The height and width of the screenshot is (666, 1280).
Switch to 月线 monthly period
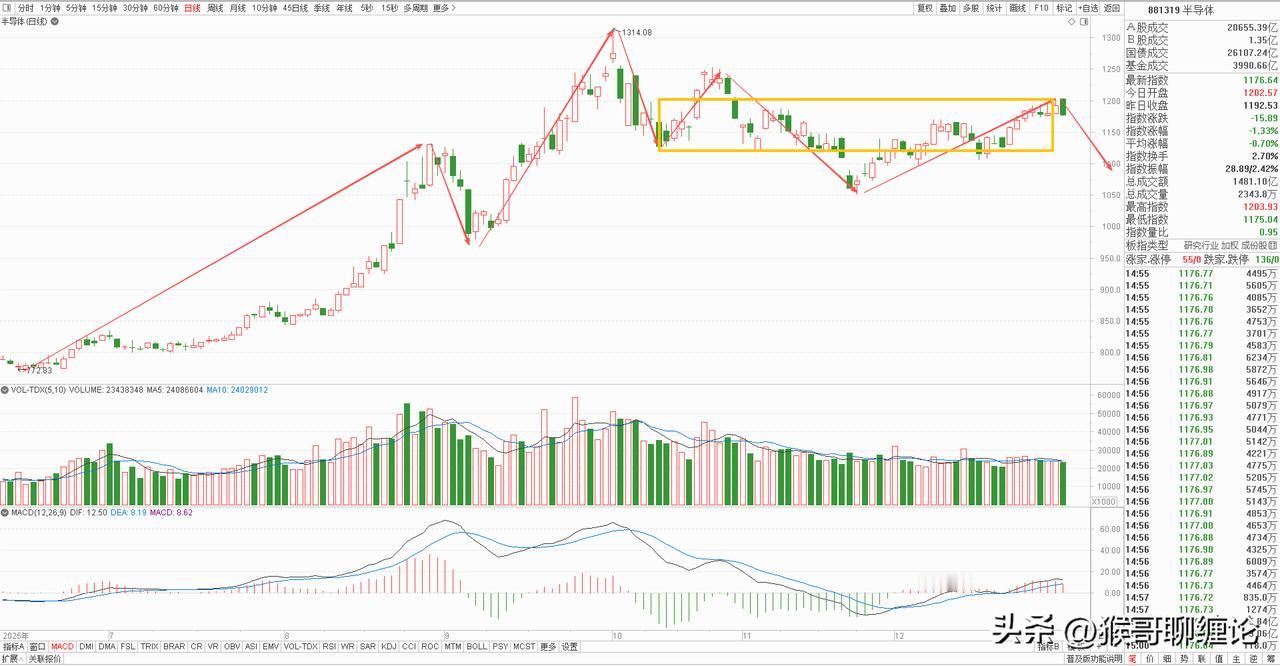tap(238, 7)
